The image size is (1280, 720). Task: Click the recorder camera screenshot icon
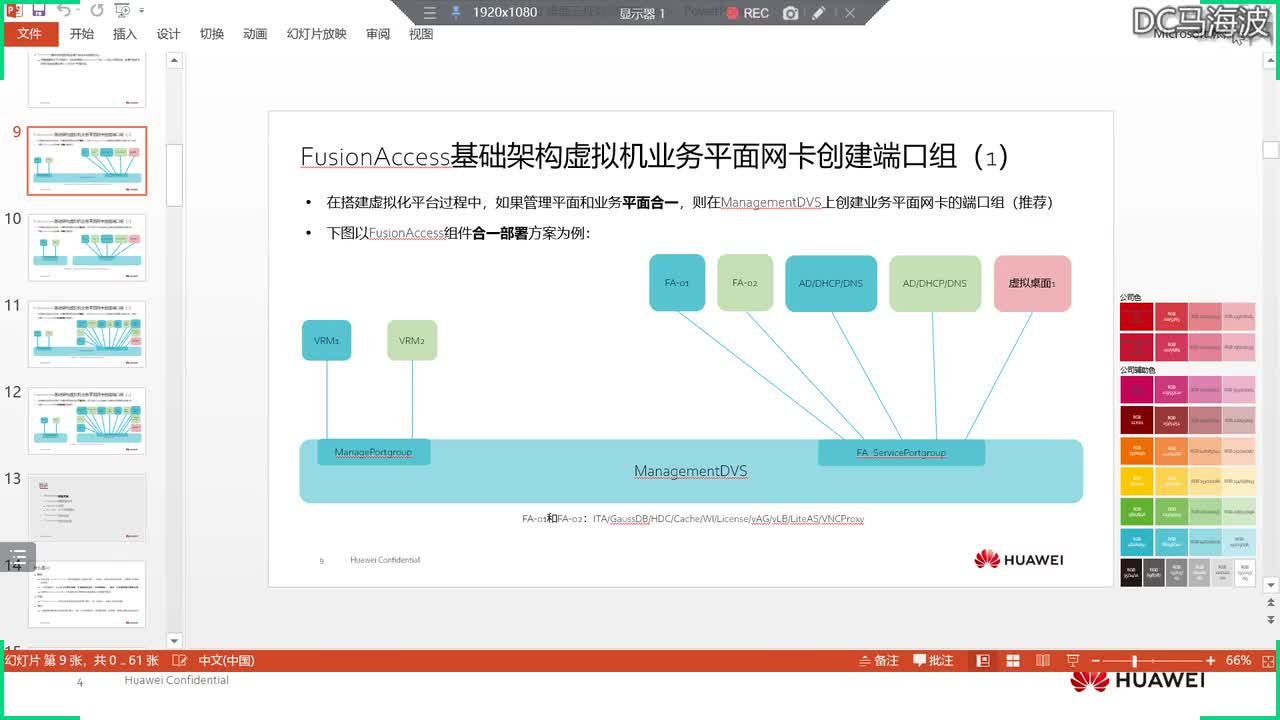pyautogui.click(x=791, y=13)
